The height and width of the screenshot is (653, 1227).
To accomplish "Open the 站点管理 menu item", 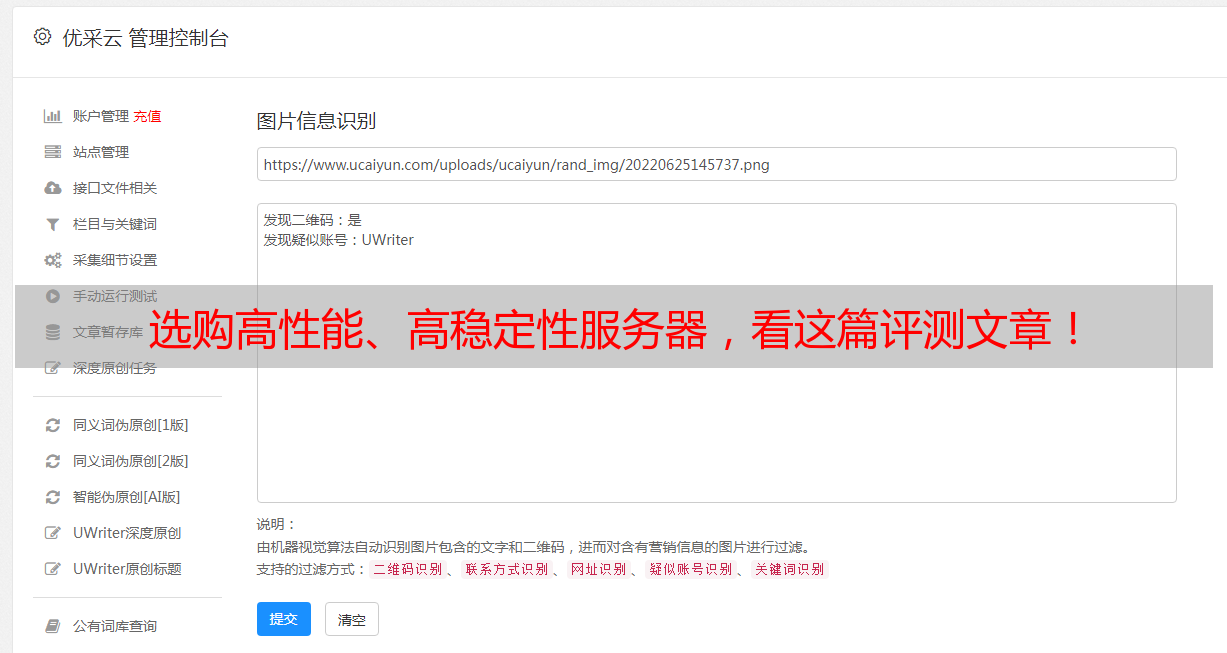I will click(101, 152).
